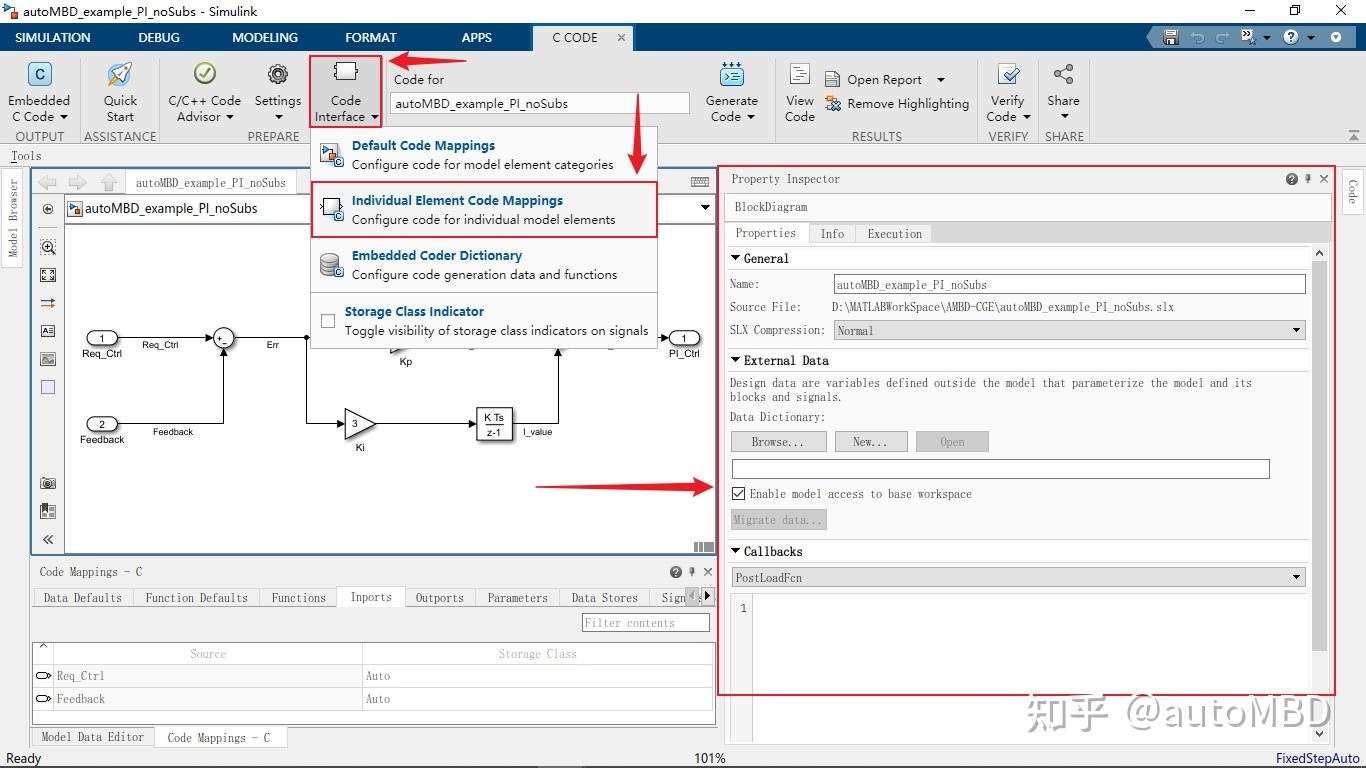
Task: Click the Browse... button
Action: point(779,442)
